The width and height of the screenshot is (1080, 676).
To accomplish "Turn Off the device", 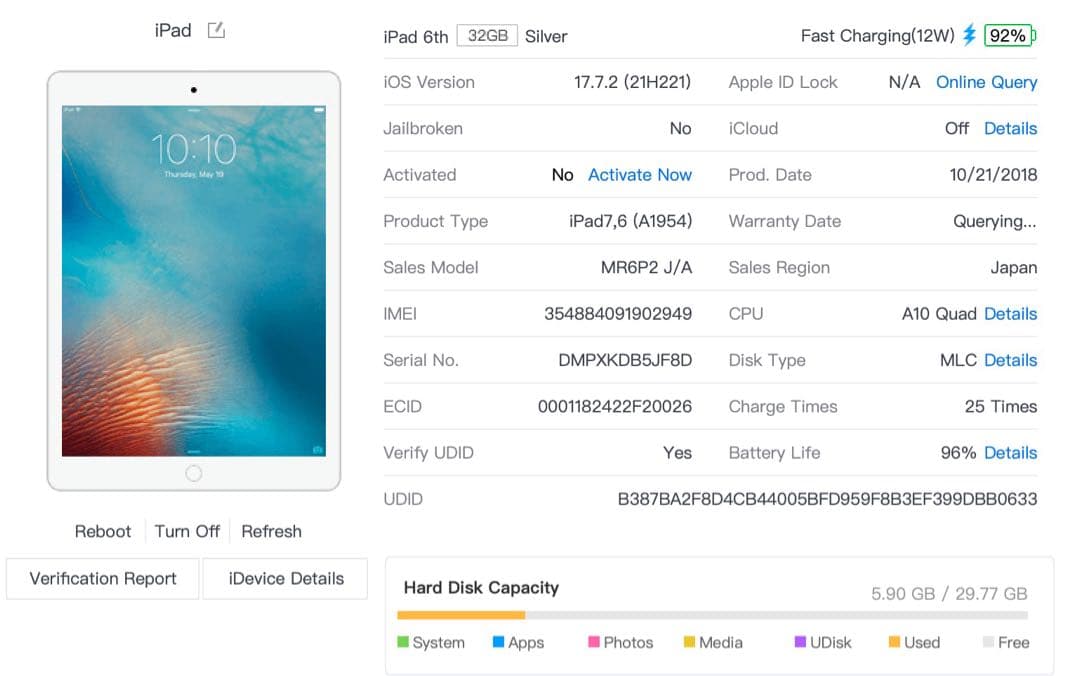I will click(x=186, y=531).
